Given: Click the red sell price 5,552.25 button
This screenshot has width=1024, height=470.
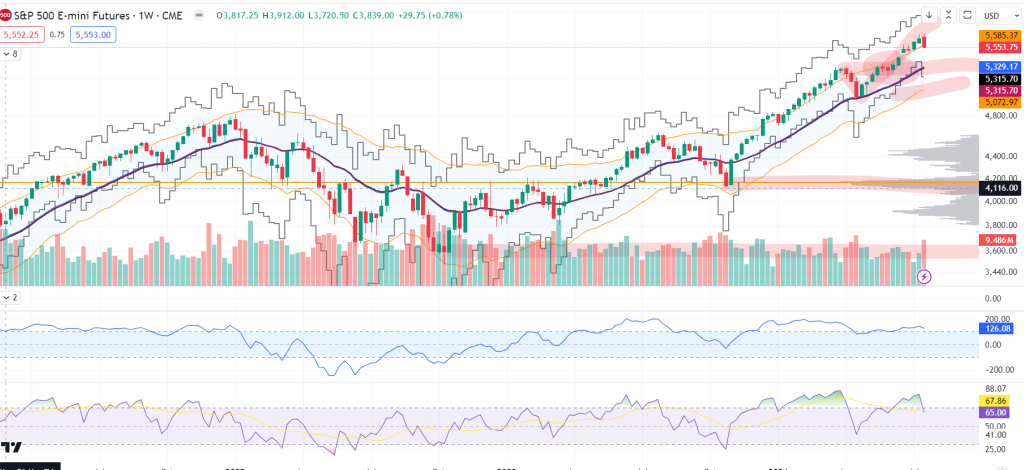Looking at the screenshot, I should pos(22,34).
